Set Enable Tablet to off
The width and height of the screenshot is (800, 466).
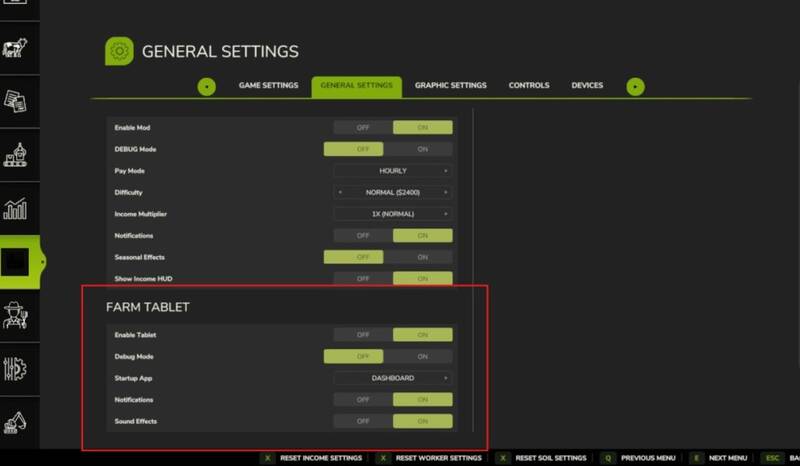pyautogui.click(x=363, y=335)
